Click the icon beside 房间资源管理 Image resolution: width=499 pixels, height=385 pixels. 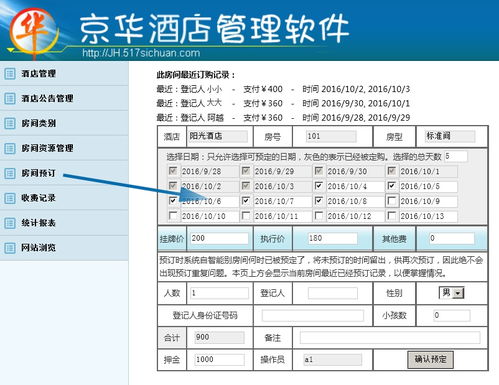tap(10, 148)
